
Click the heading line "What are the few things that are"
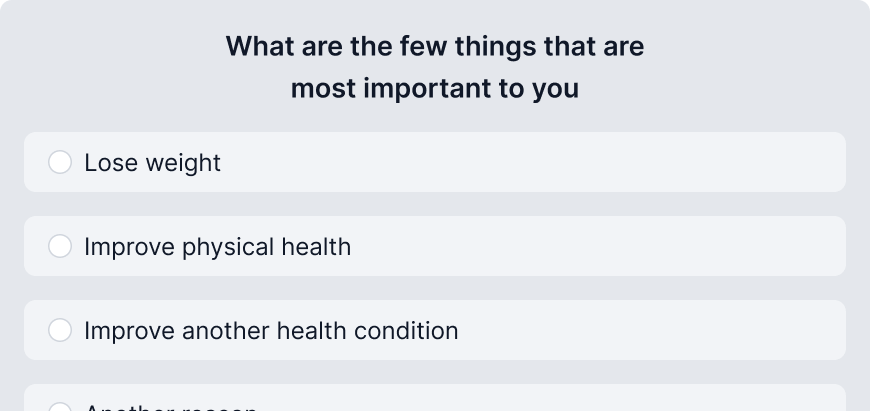pyautogui.click(x=435, y=46)
